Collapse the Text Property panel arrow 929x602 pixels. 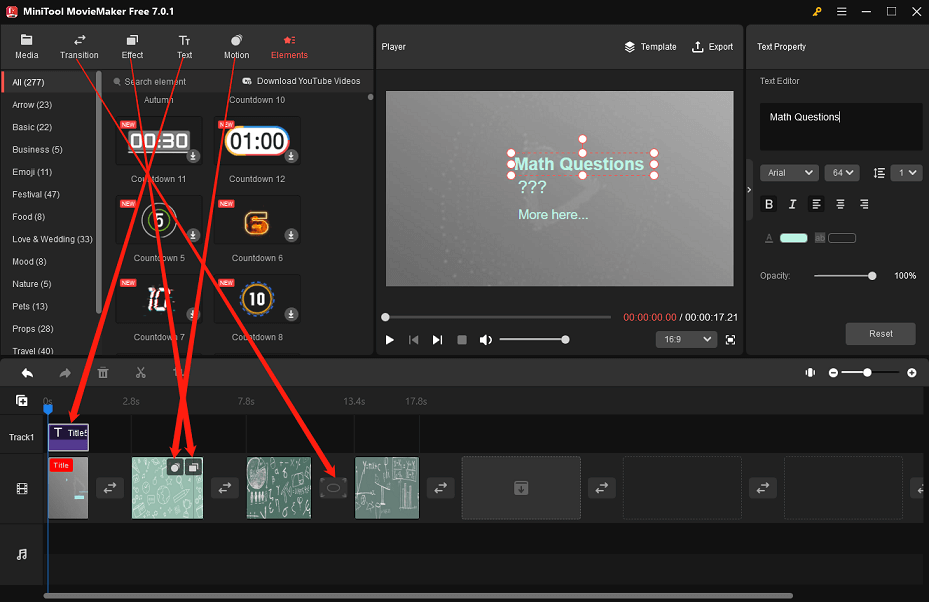pyautogui.click(x=749, y=190)
